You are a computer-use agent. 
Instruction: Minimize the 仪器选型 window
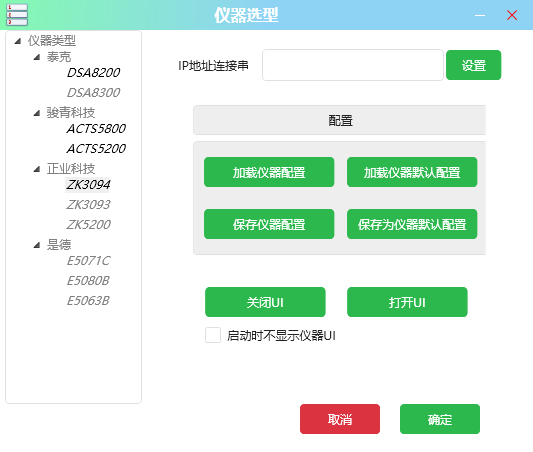click(480, 15)
